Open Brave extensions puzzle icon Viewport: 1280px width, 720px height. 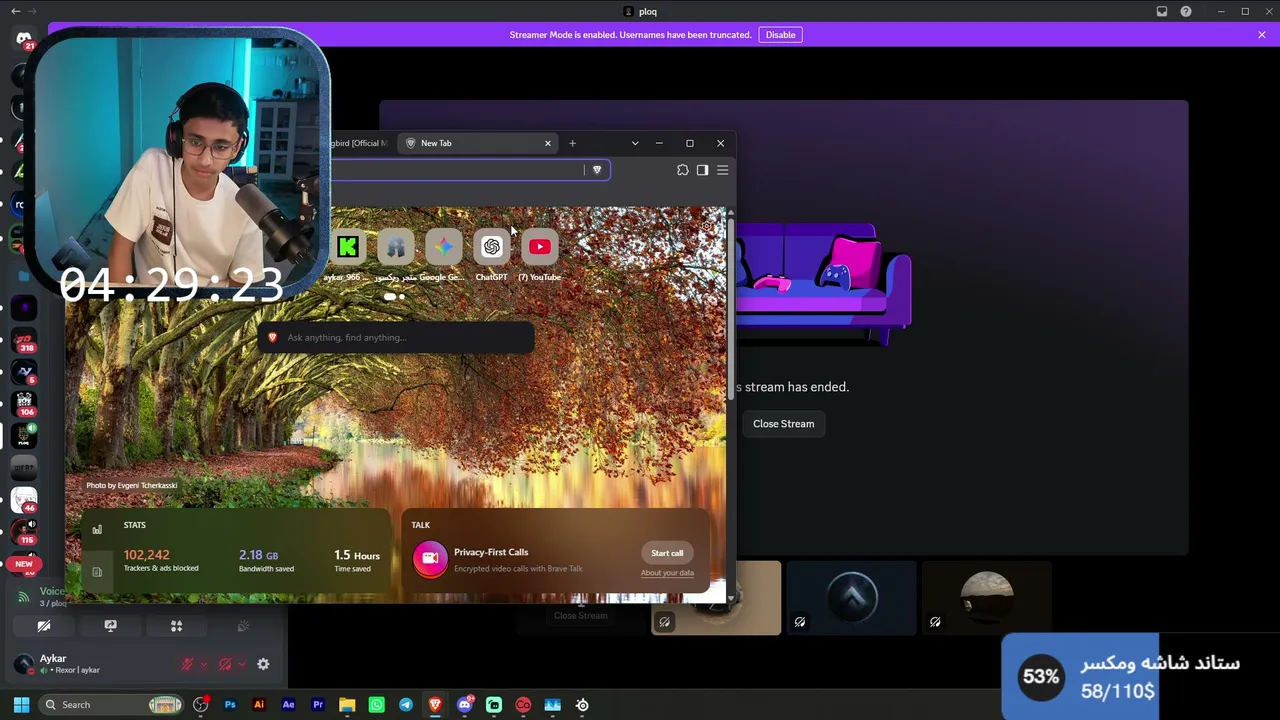click(683, 170)
